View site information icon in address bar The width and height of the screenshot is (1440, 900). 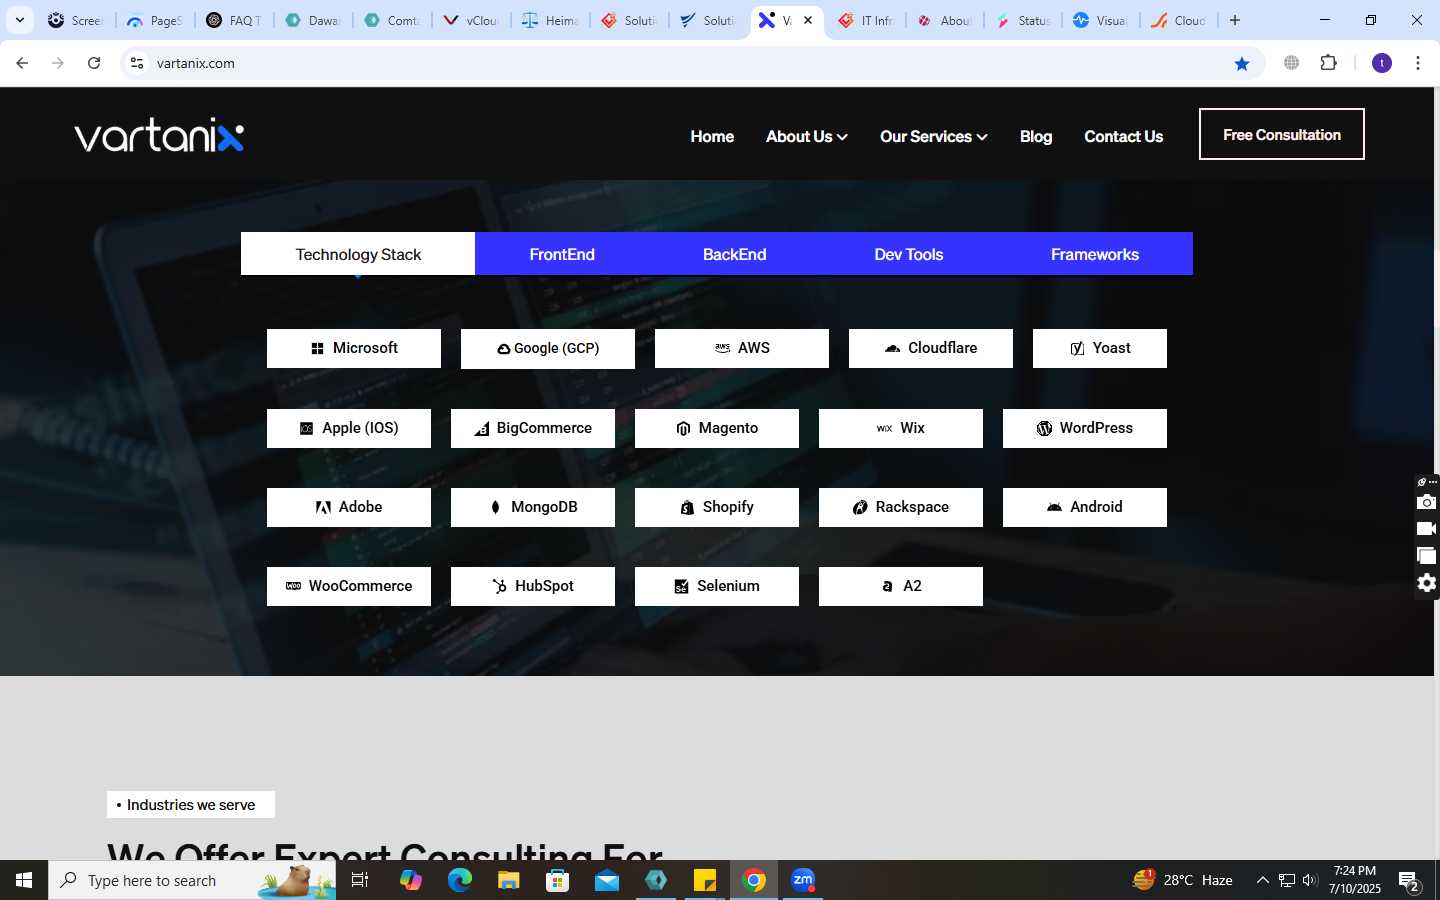137,63
